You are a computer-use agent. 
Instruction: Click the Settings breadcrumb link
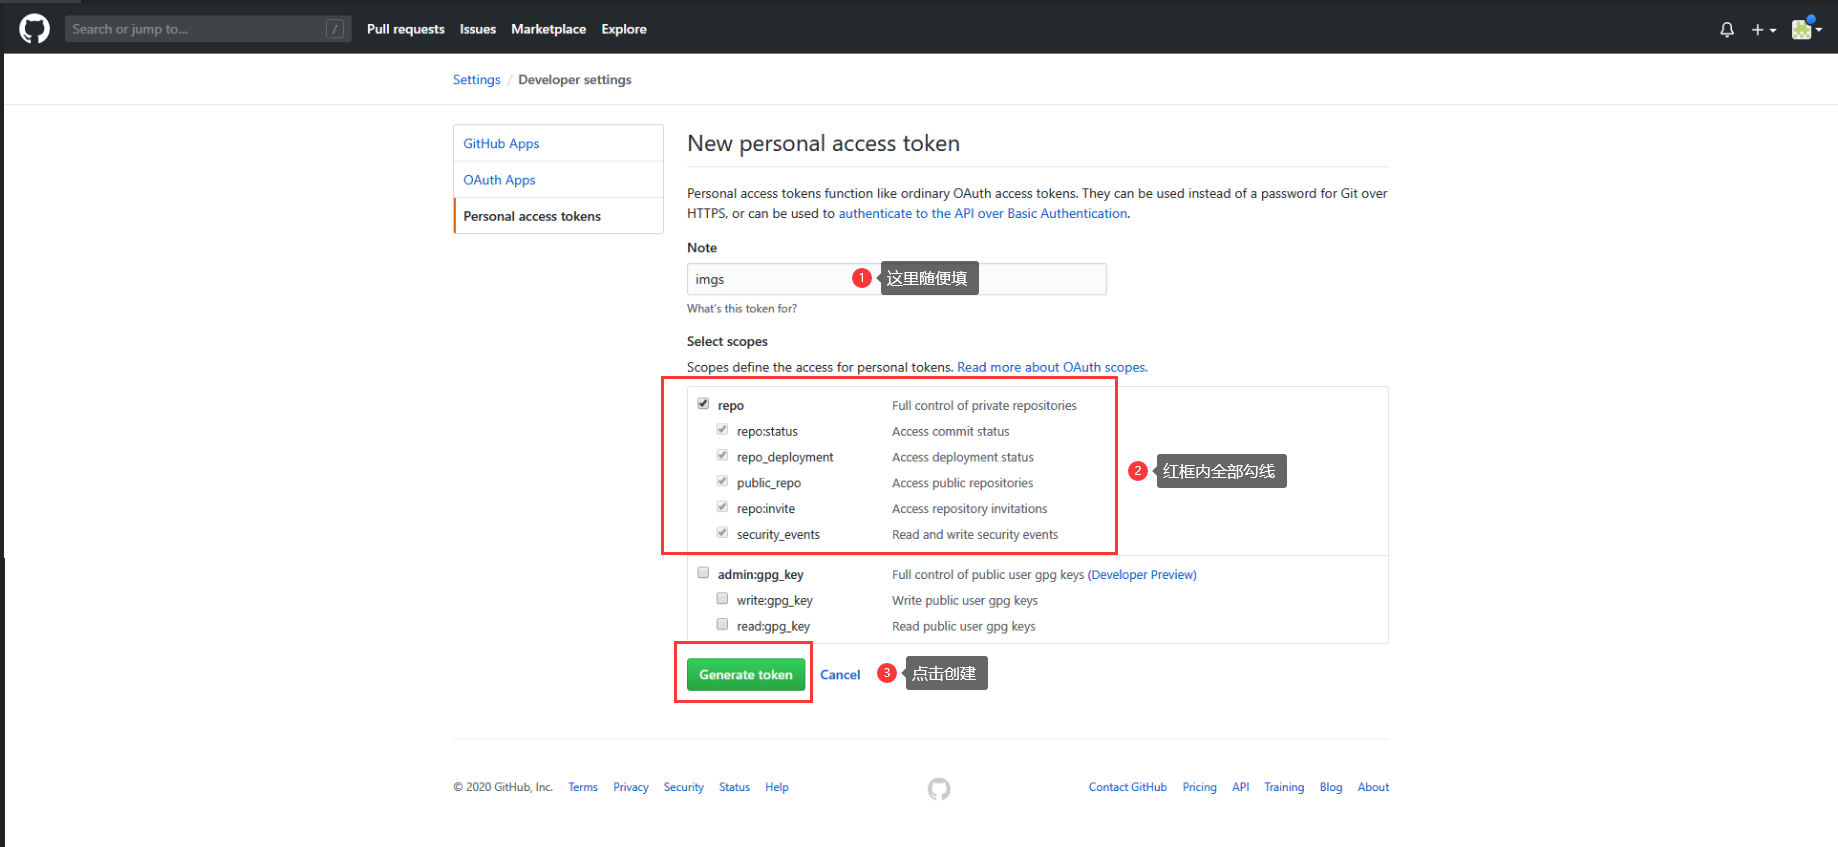click(476, 80)
